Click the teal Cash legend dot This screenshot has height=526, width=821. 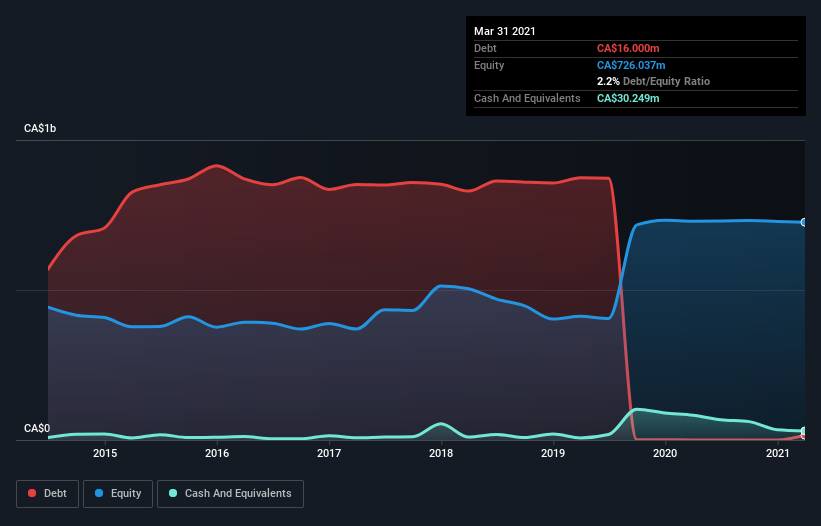tap(173, 493)
